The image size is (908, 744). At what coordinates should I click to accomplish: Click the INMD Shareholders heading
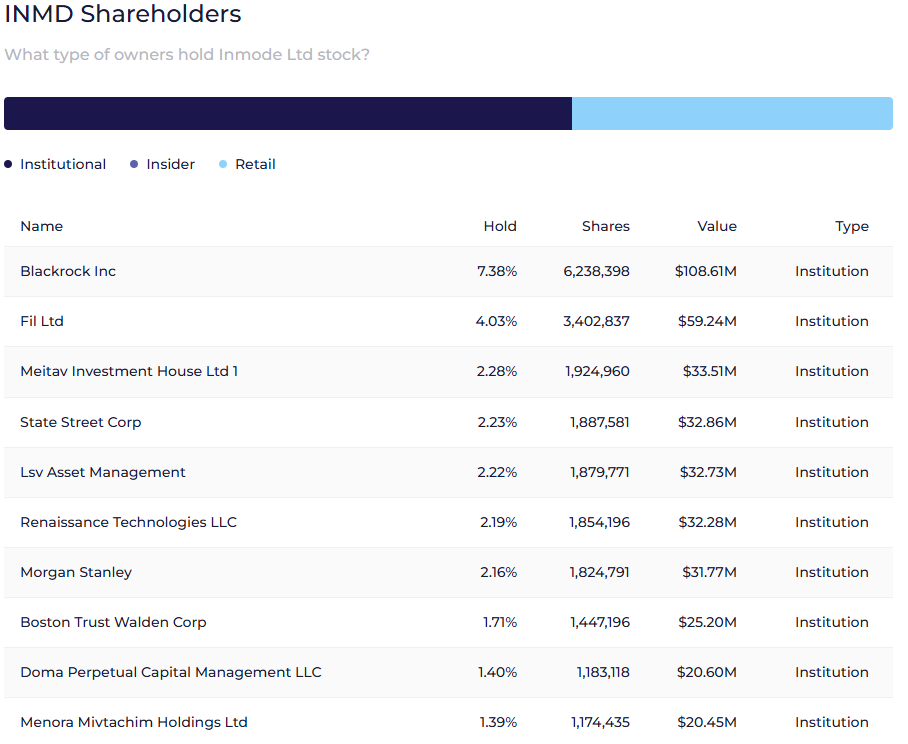tap(123, 14)
